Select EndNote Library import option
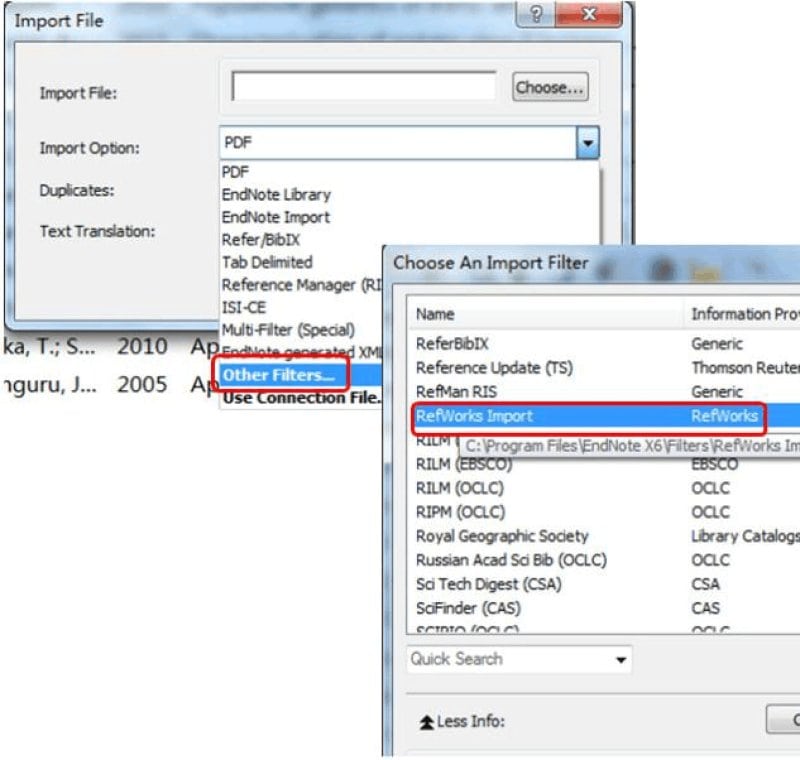This screenshot has height=760, width=800. pyautogui.click(x=276, y=194)
